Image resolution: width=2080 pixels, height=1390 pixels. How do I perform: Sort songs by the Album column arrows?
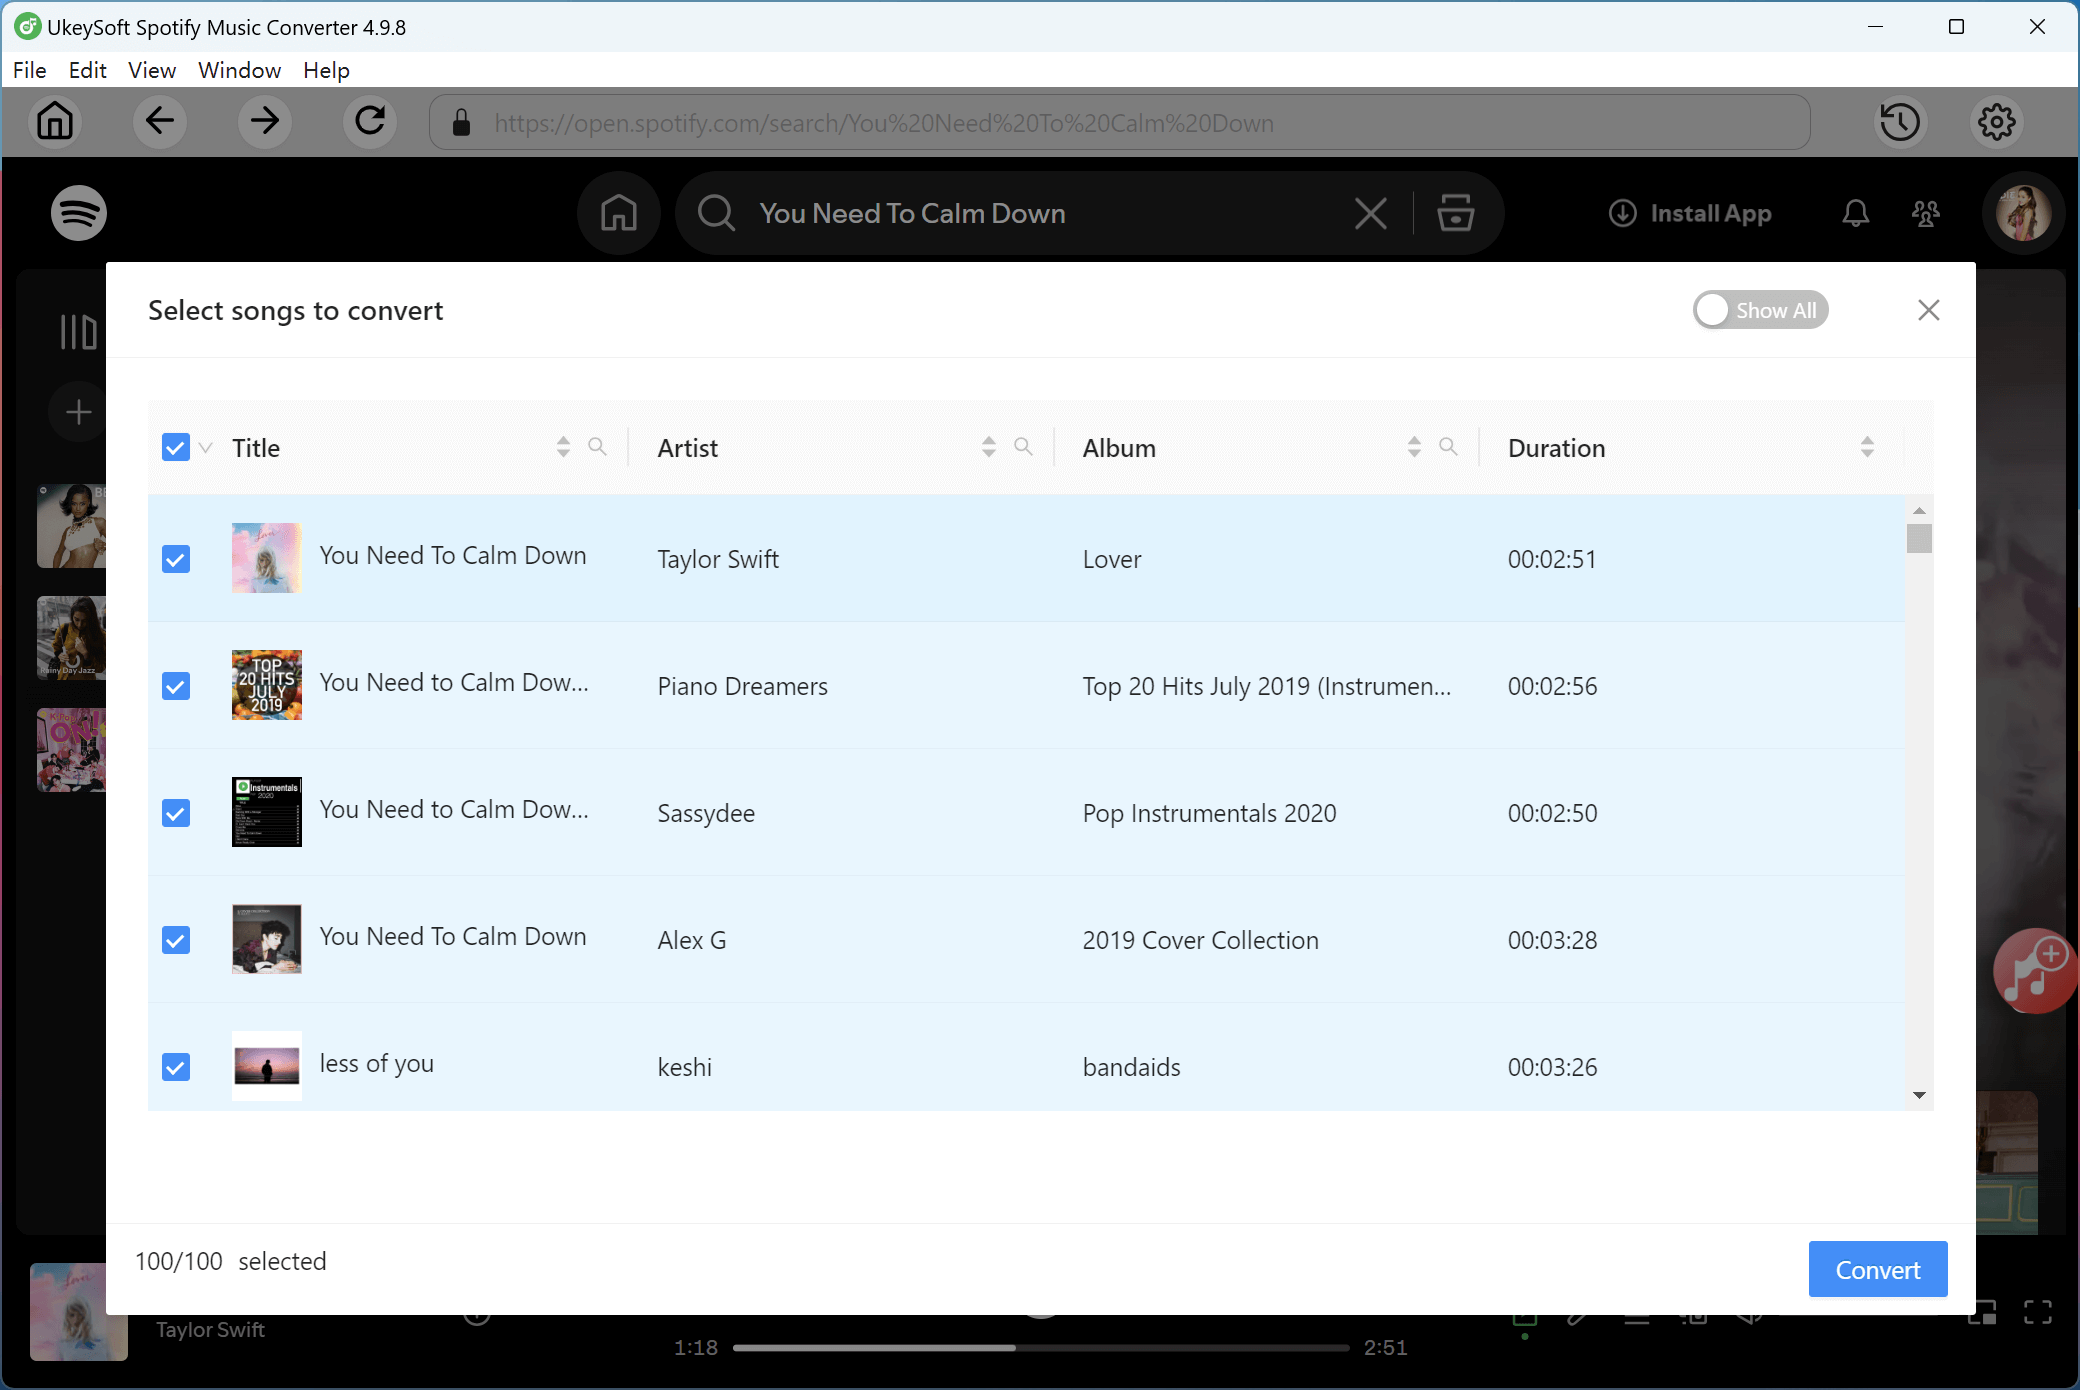point(1413,447)
